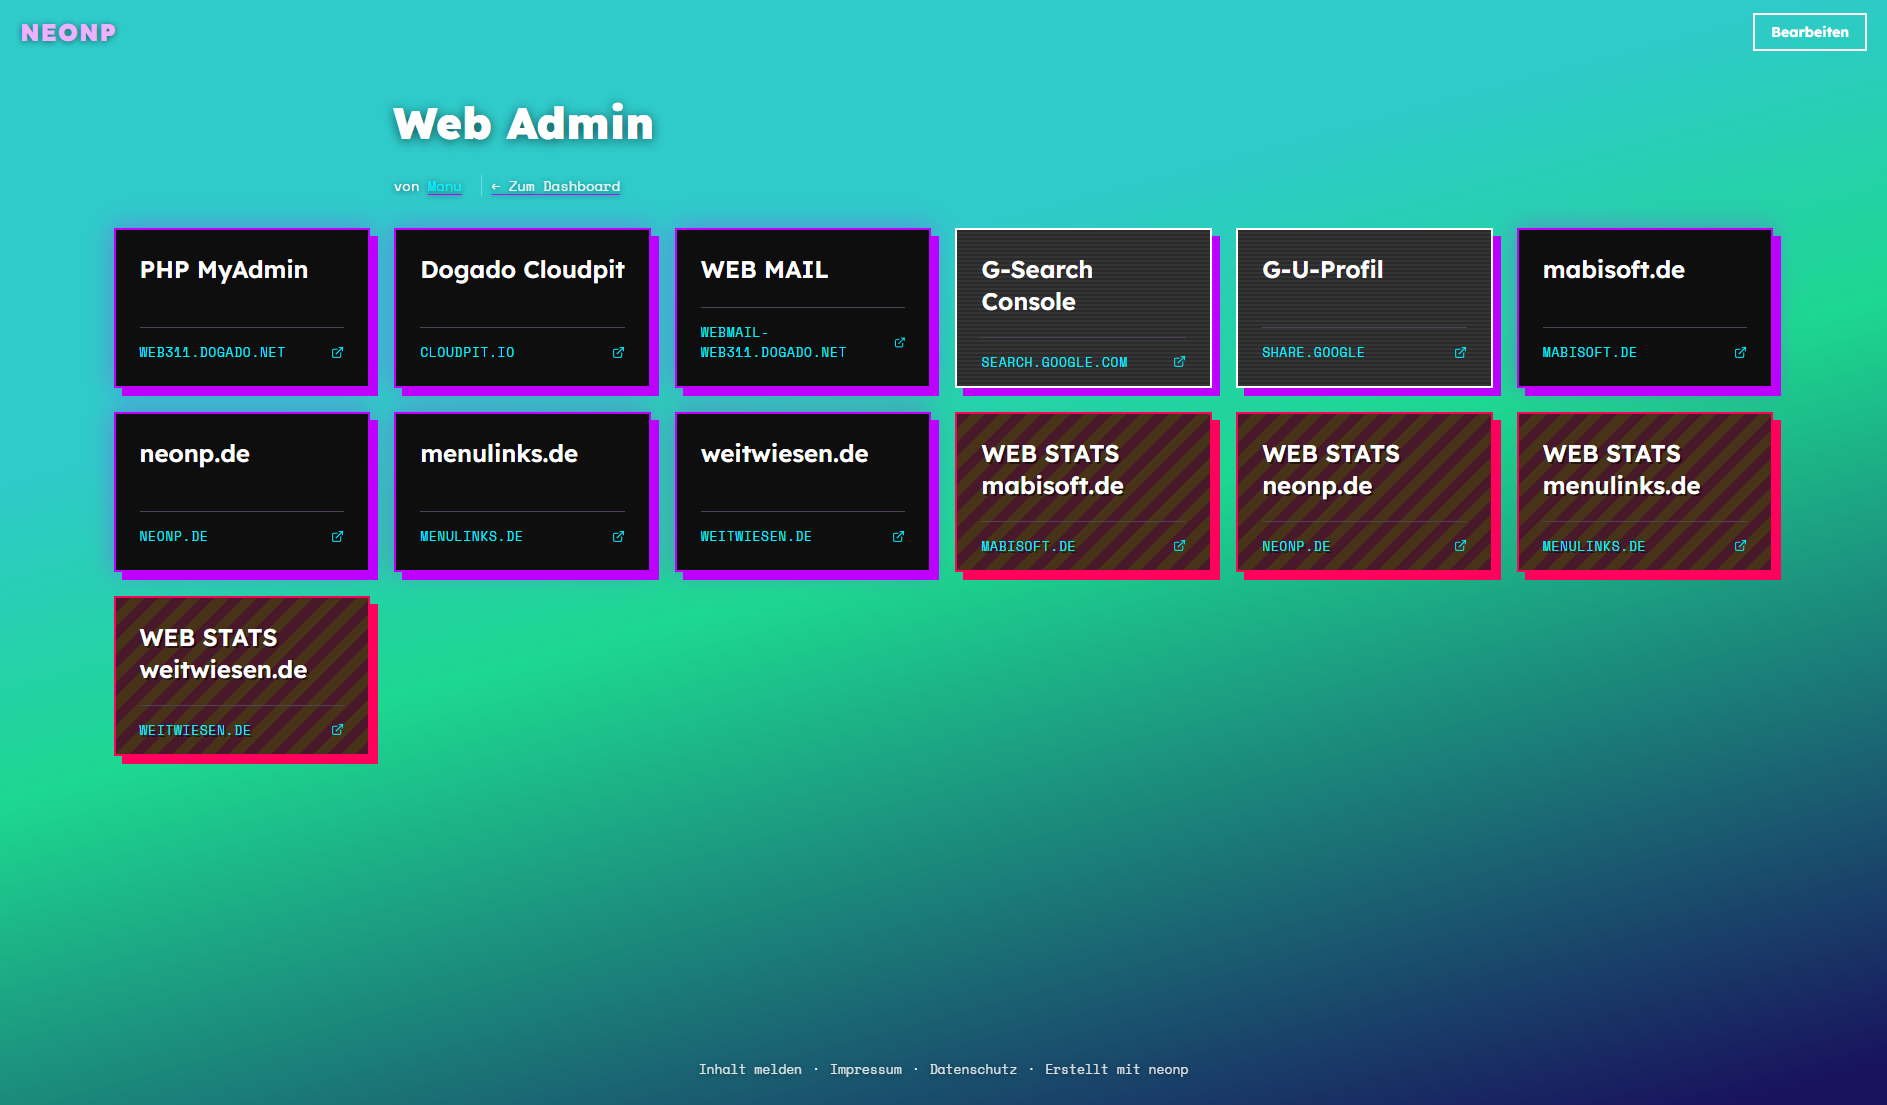Open the Datenschutz footer link

click(973, 1070)
